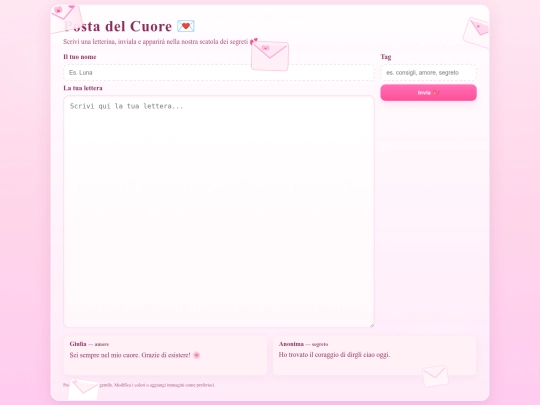This screenshot has width=540, height=405.
Task: Click the 'amore' tag on Giulia's card
Action: [x=102, y=344]
